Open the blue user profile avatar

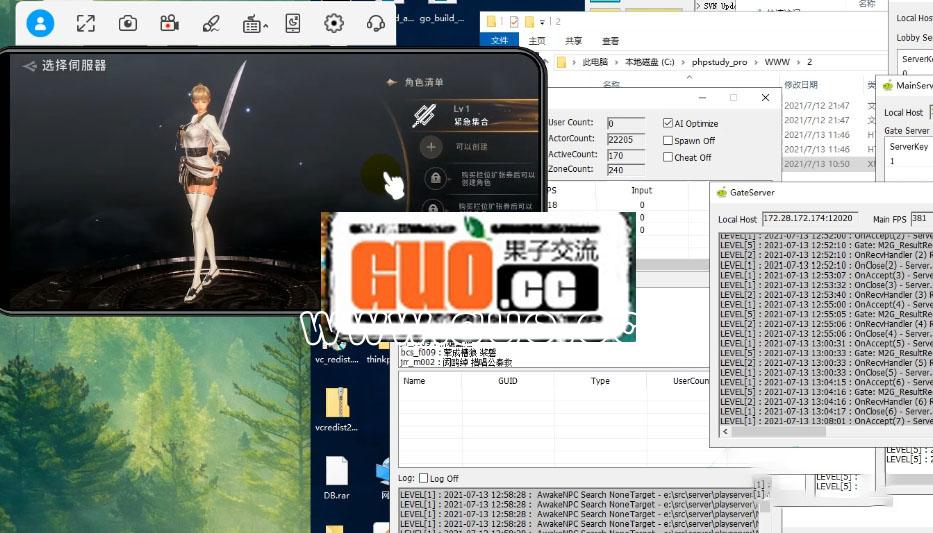point(40,24)
